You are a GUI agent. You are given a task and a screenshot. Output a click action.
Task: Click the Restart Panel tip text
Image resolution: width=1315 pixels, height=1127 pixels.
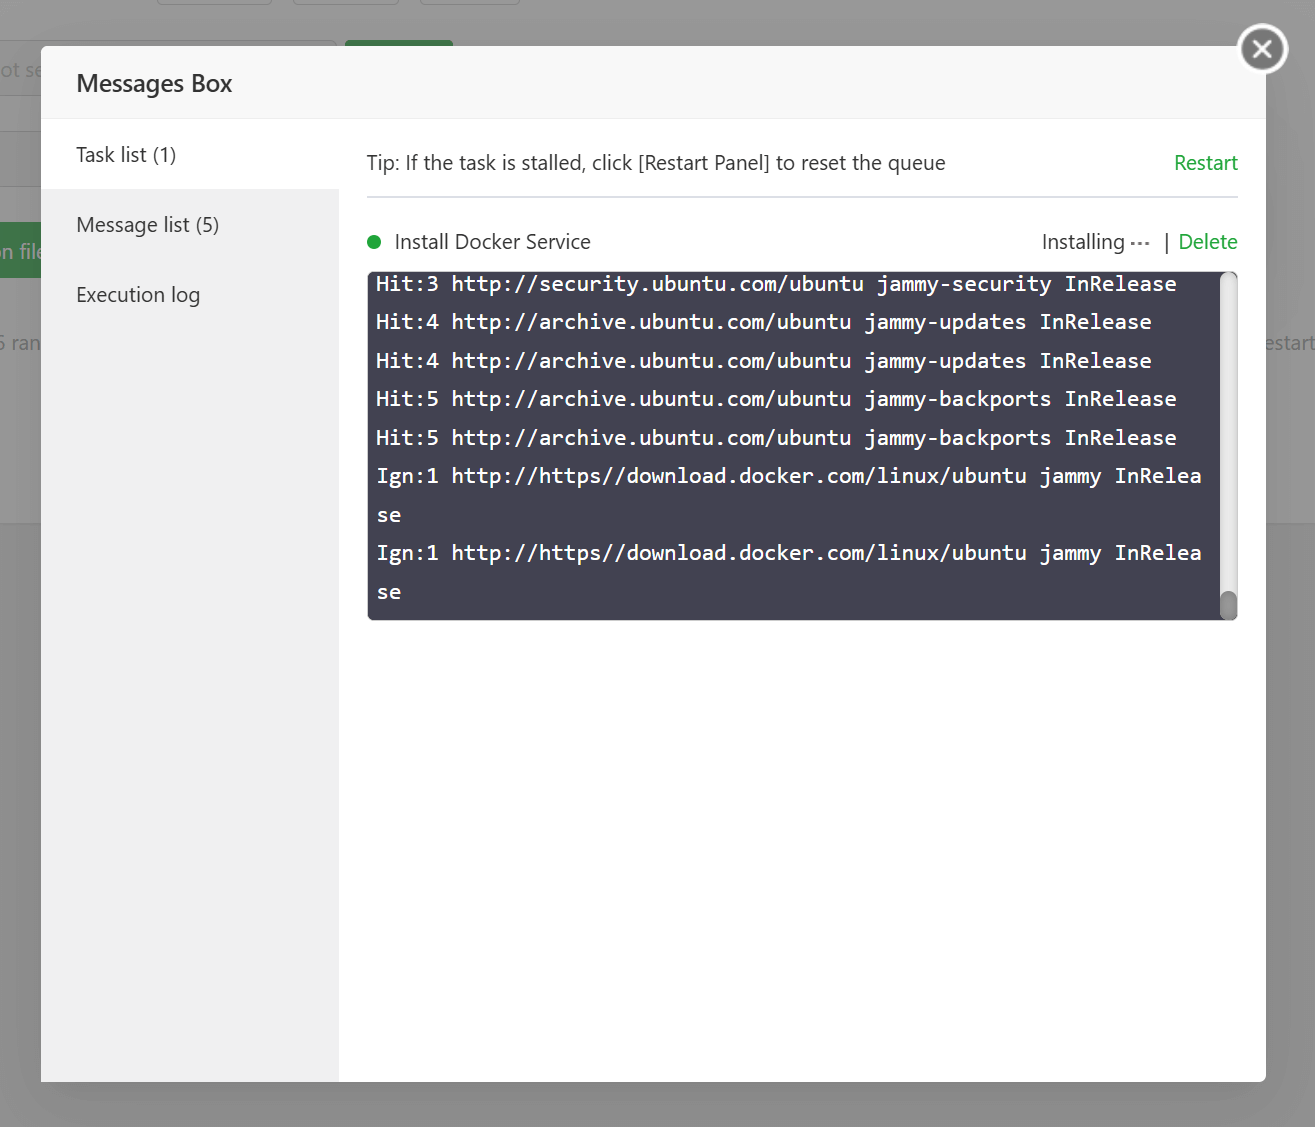656,163
